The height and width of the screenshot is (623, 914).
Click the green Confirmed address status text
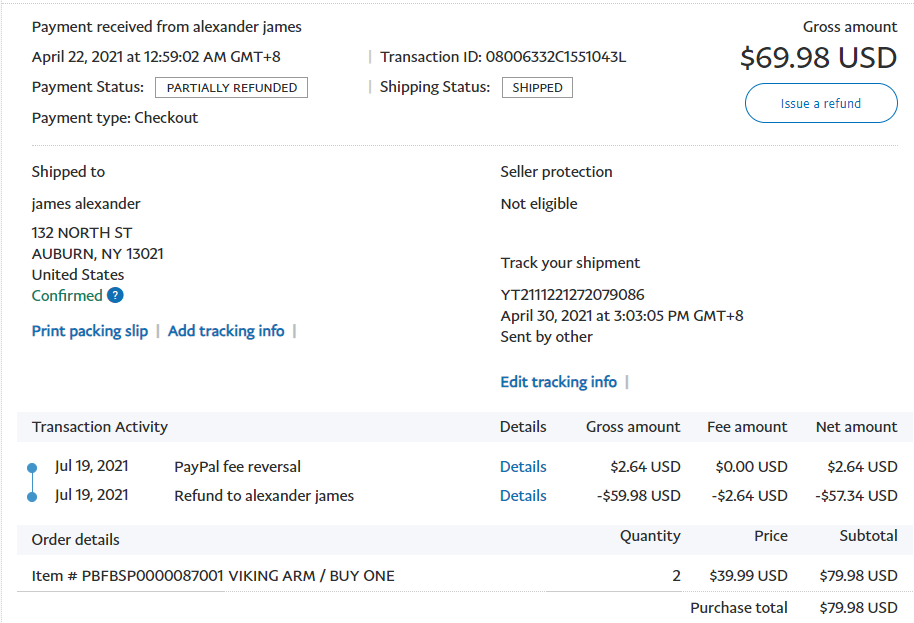67,296
